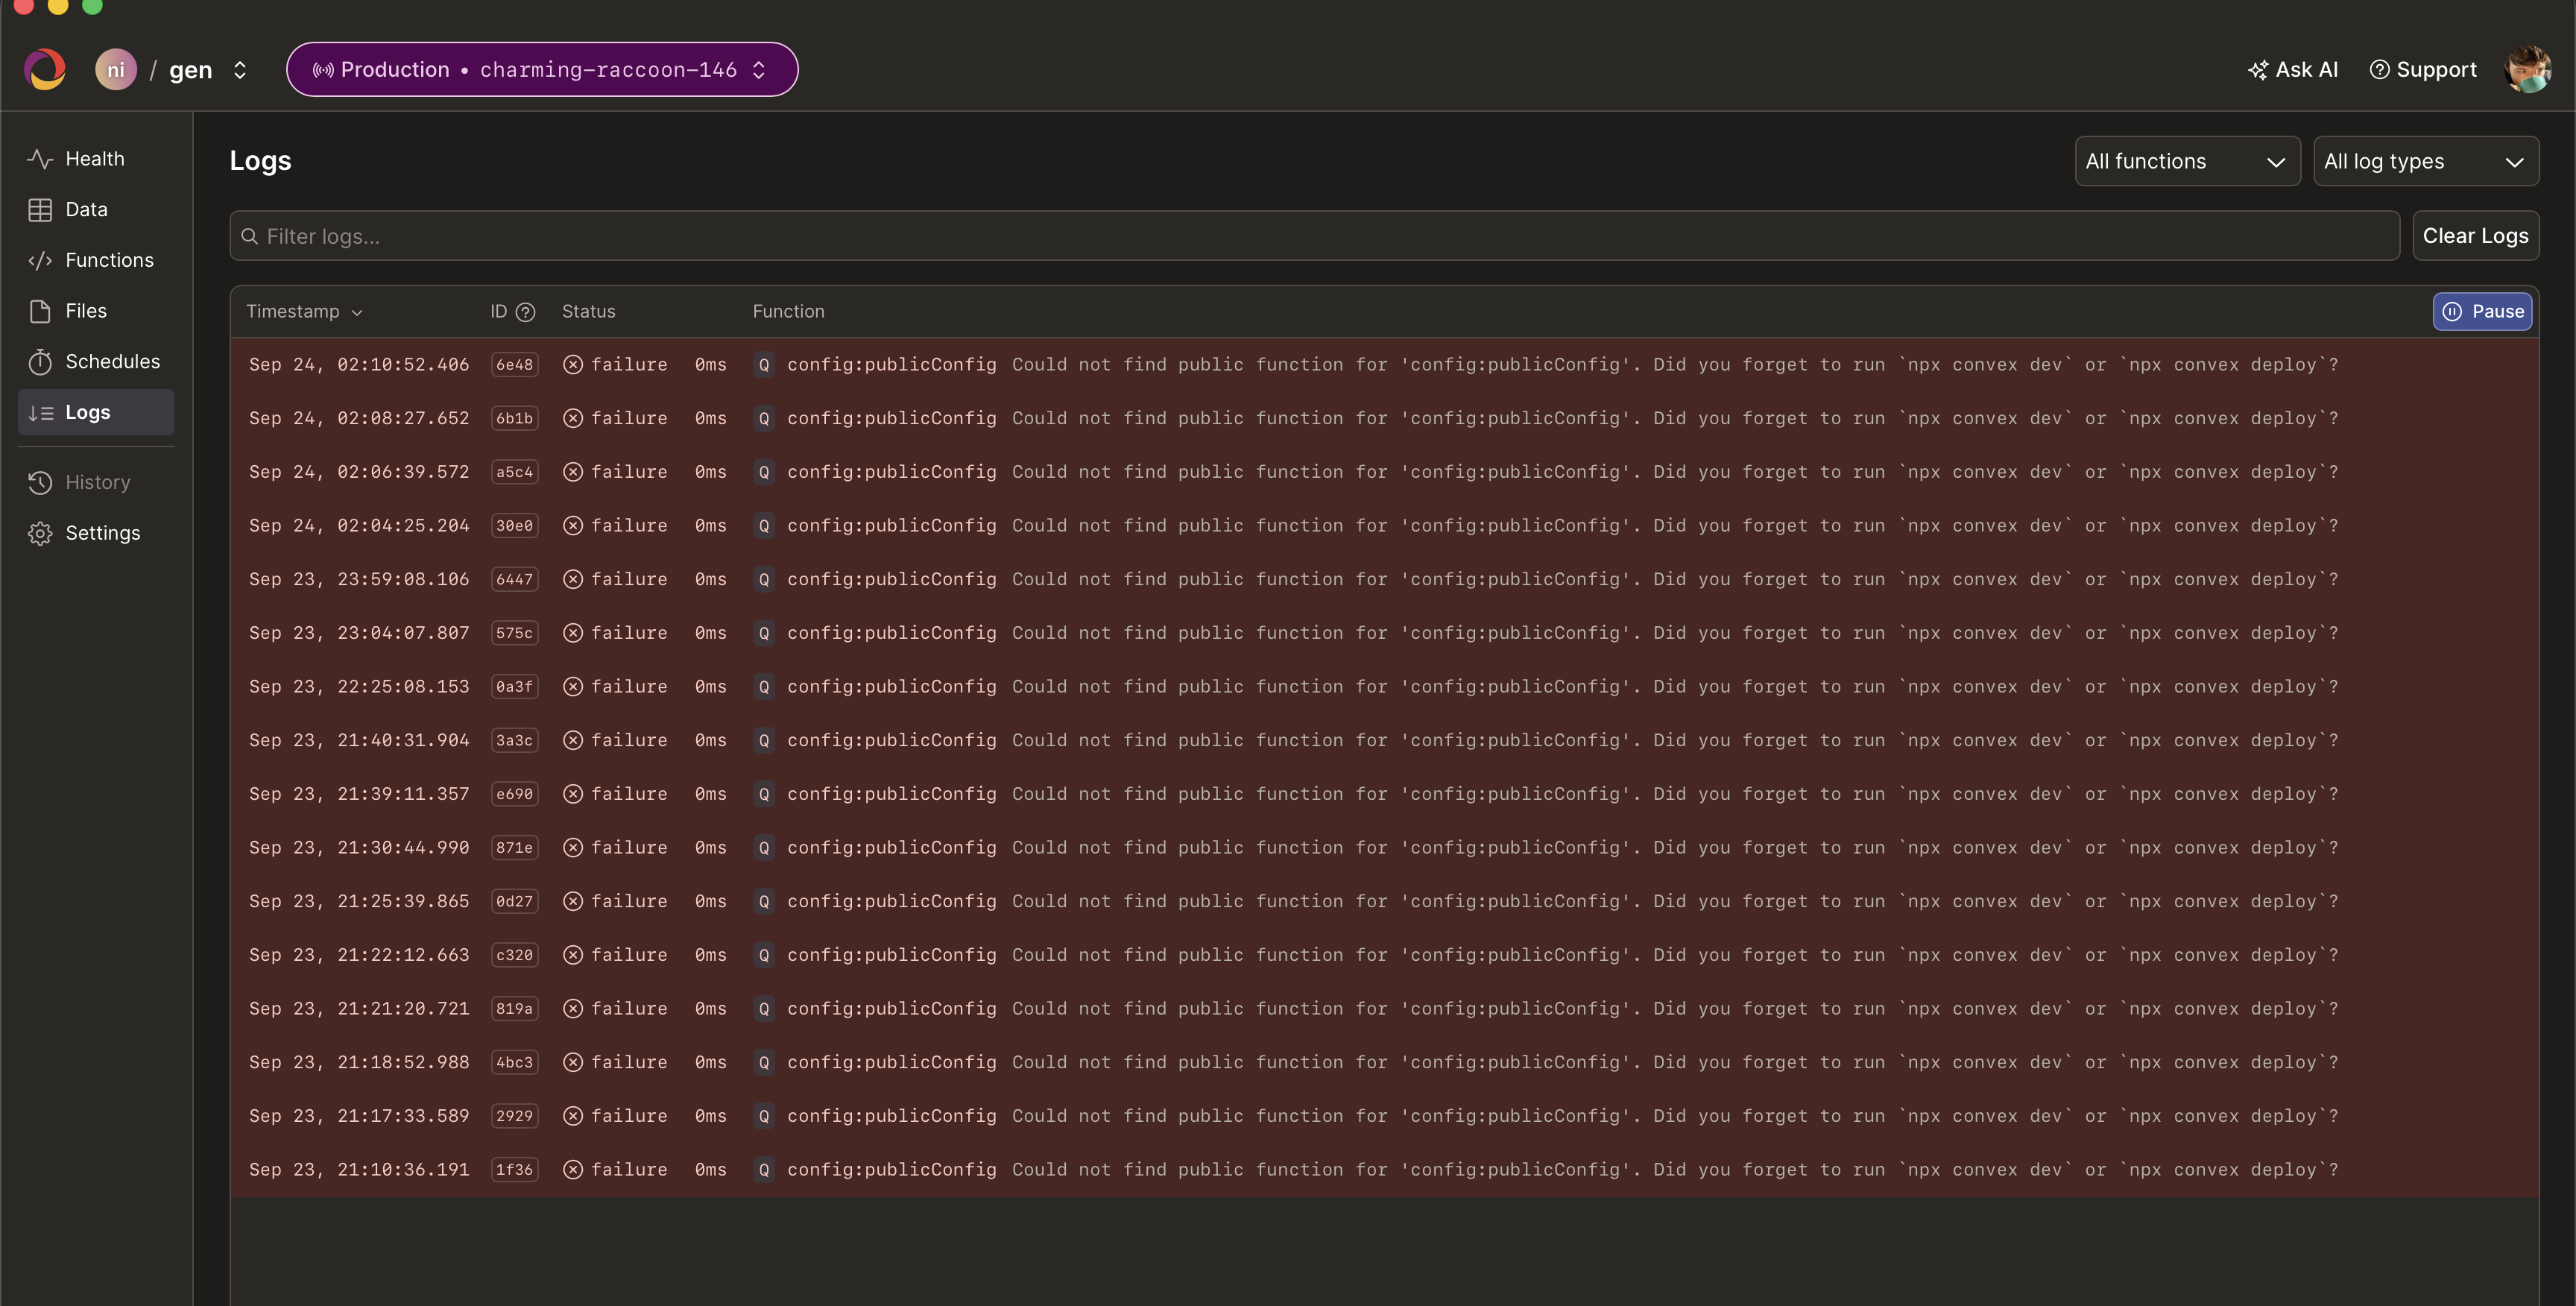The image size is (2576, 1306).
Task: Go to Health in the sidebar
Action: [x=96, y=158]
